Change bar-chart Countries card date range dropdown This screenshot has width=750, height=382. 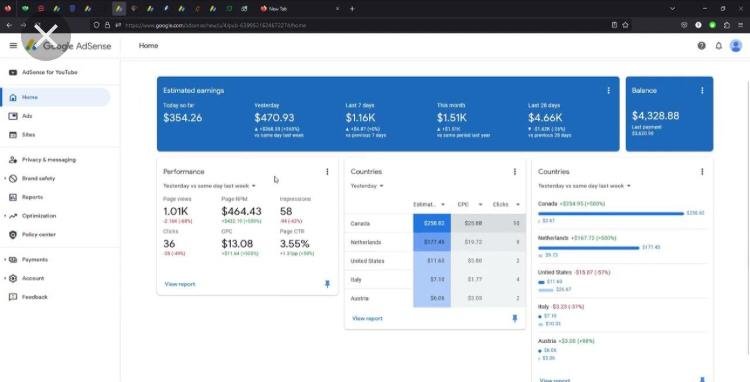coord(585,186)
